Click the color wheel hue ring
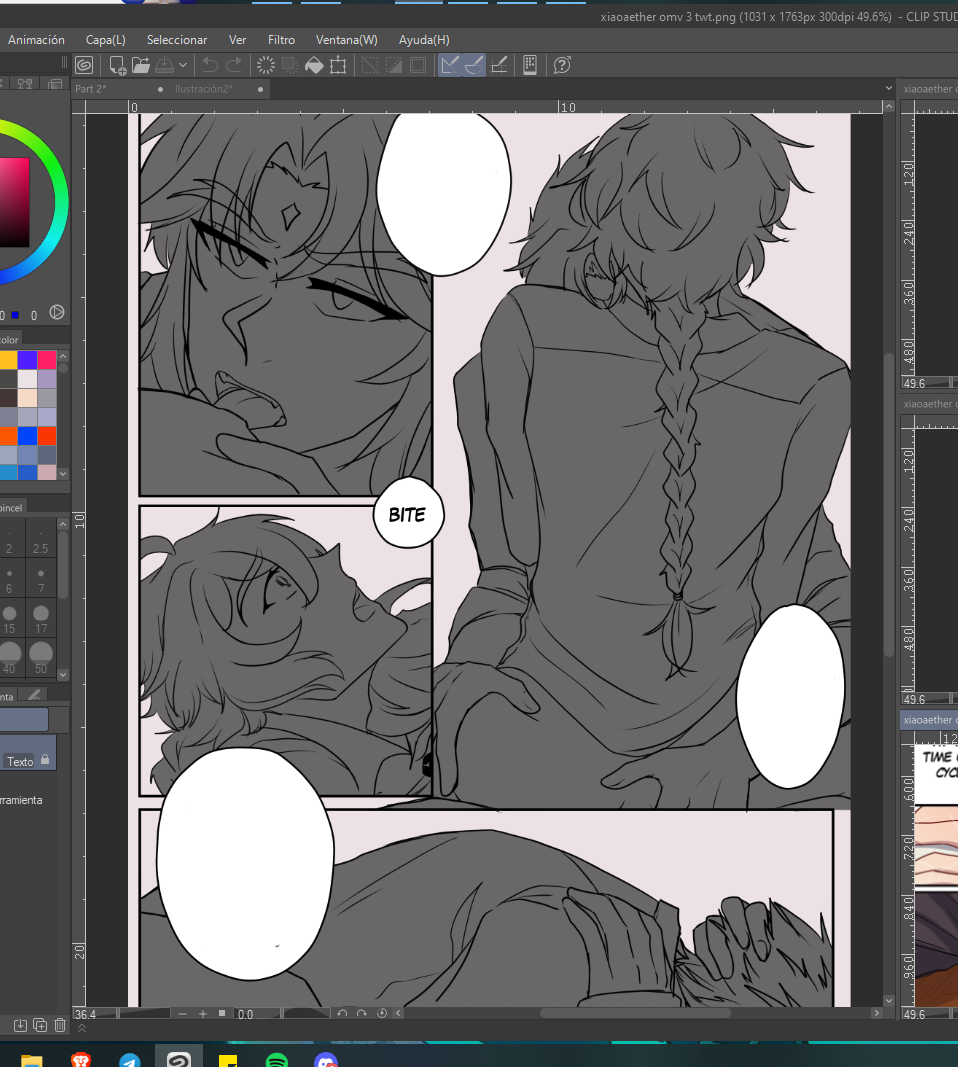958x1067 pixels. (x=60, y=201)
